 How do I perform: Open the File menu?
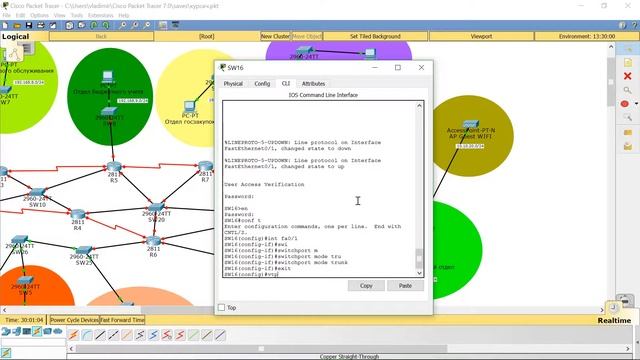tap(7, 16)
